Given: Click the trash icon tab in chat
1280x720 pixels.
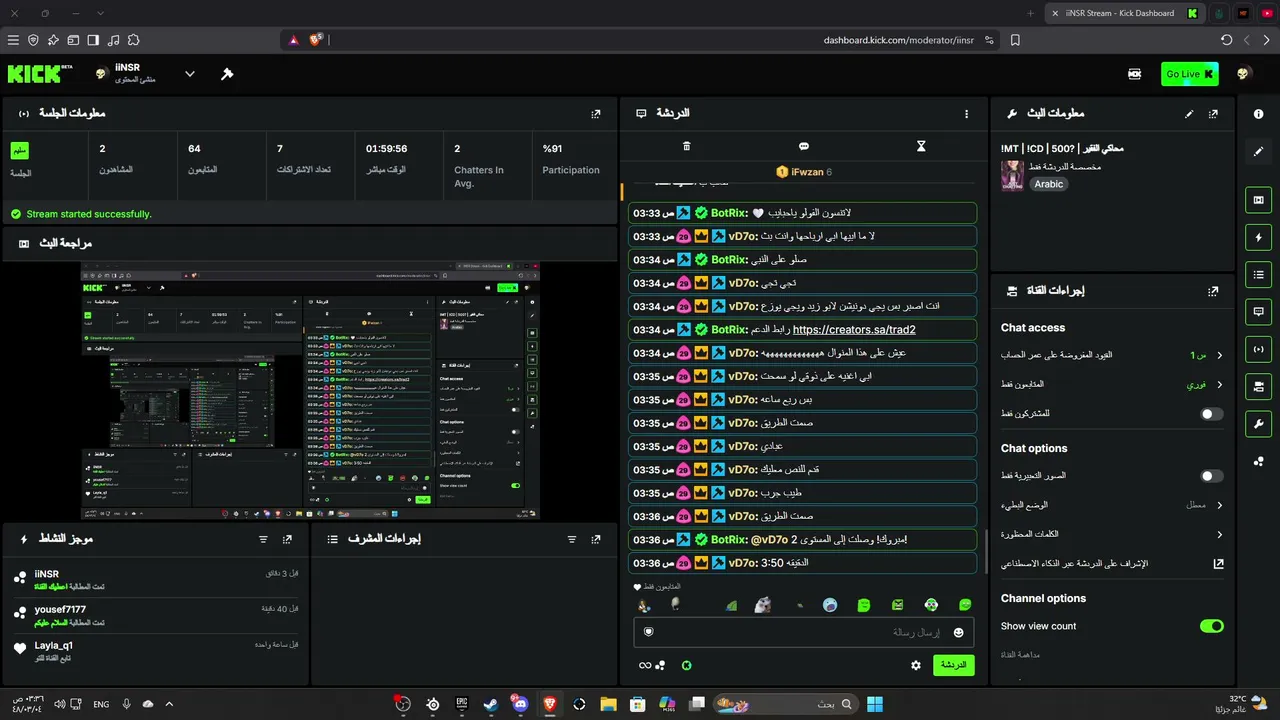Looking at the screenshot, I should [x=686, y=146].
